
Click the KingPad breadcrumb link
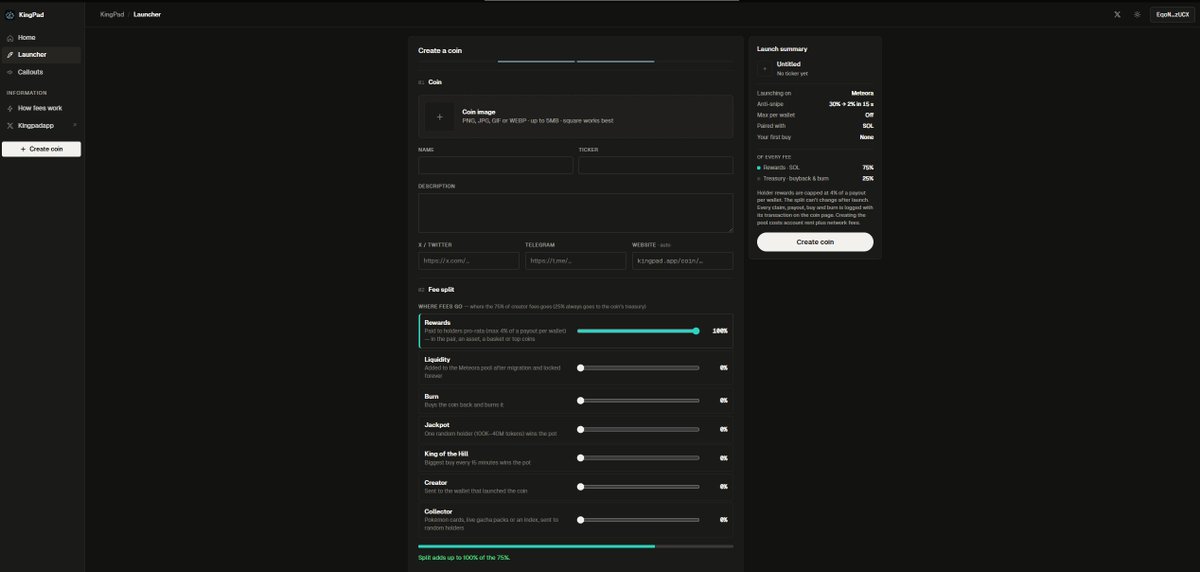(x=112, y=15)
